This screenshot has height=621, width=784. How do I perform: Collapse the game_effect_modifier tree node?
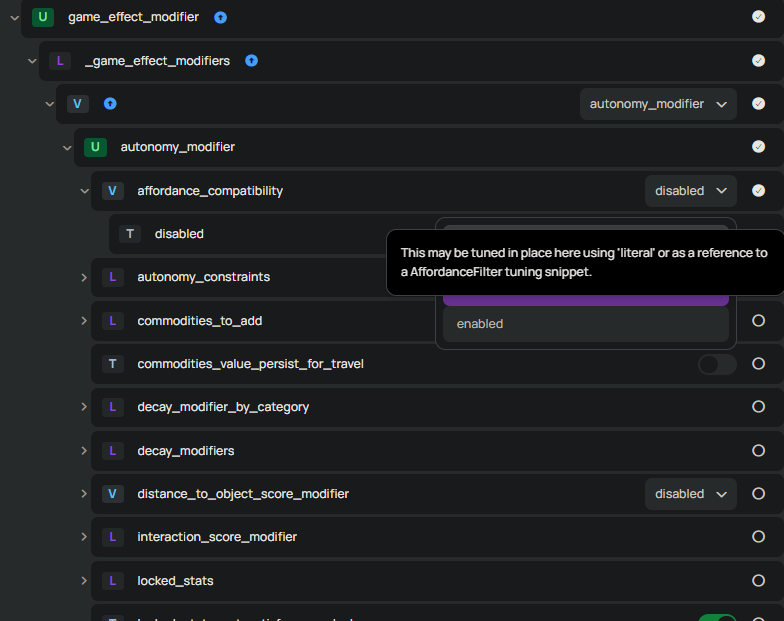15,17
